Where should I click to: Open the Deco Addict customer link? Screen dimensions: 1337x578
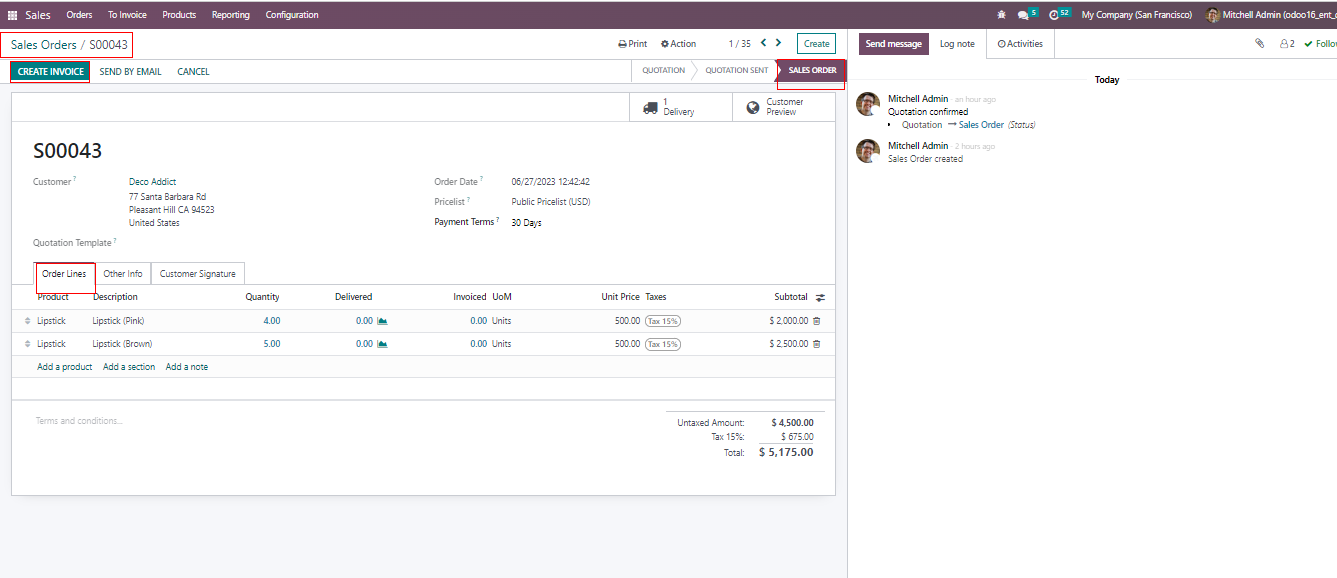coord(152,182)
